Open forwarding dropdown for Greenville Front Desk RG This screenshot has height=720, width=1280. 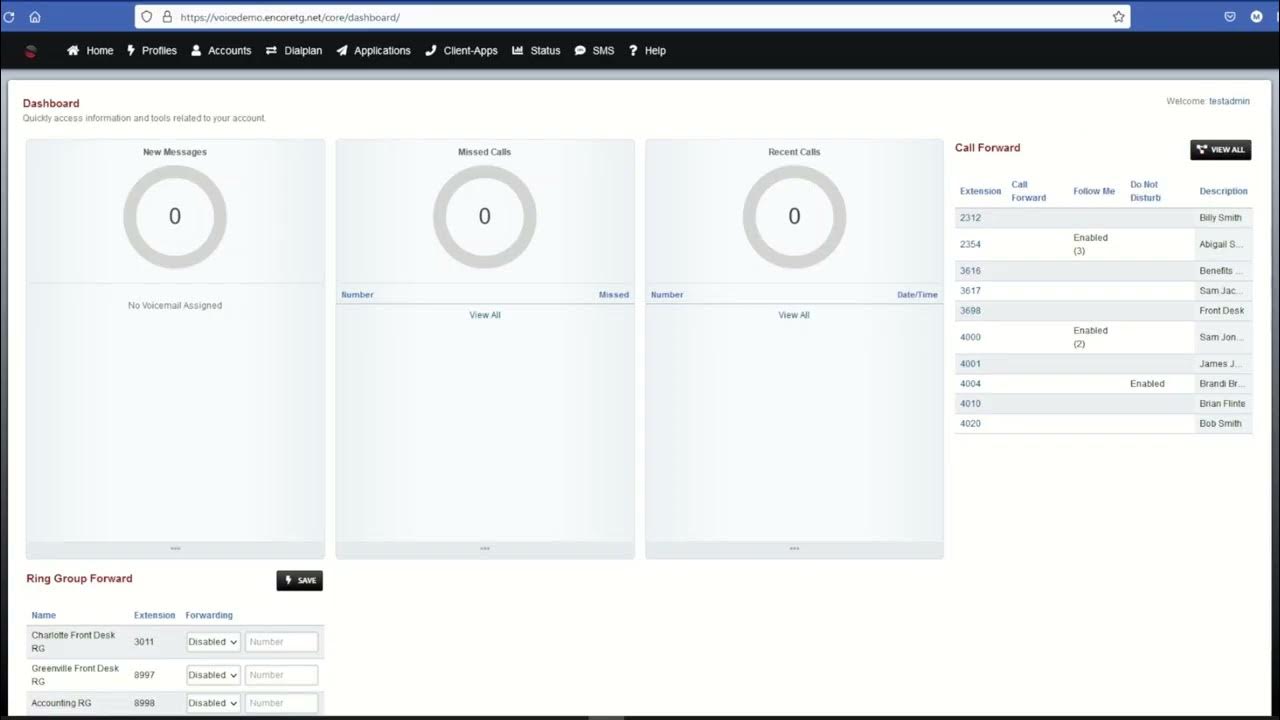pos(213,675)
